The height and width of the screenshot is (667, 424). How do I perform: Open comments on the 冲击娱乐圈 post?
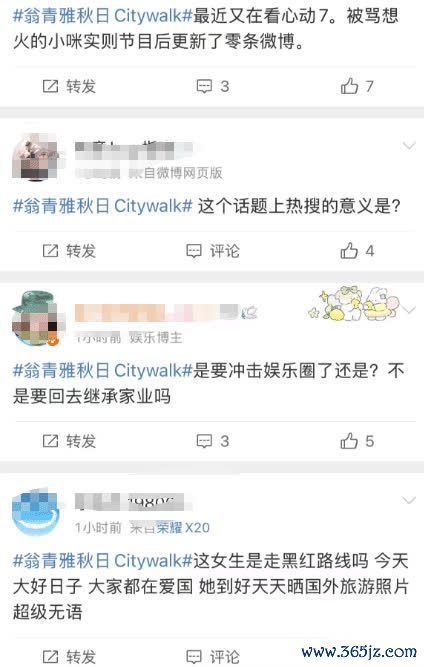[213, 441]
